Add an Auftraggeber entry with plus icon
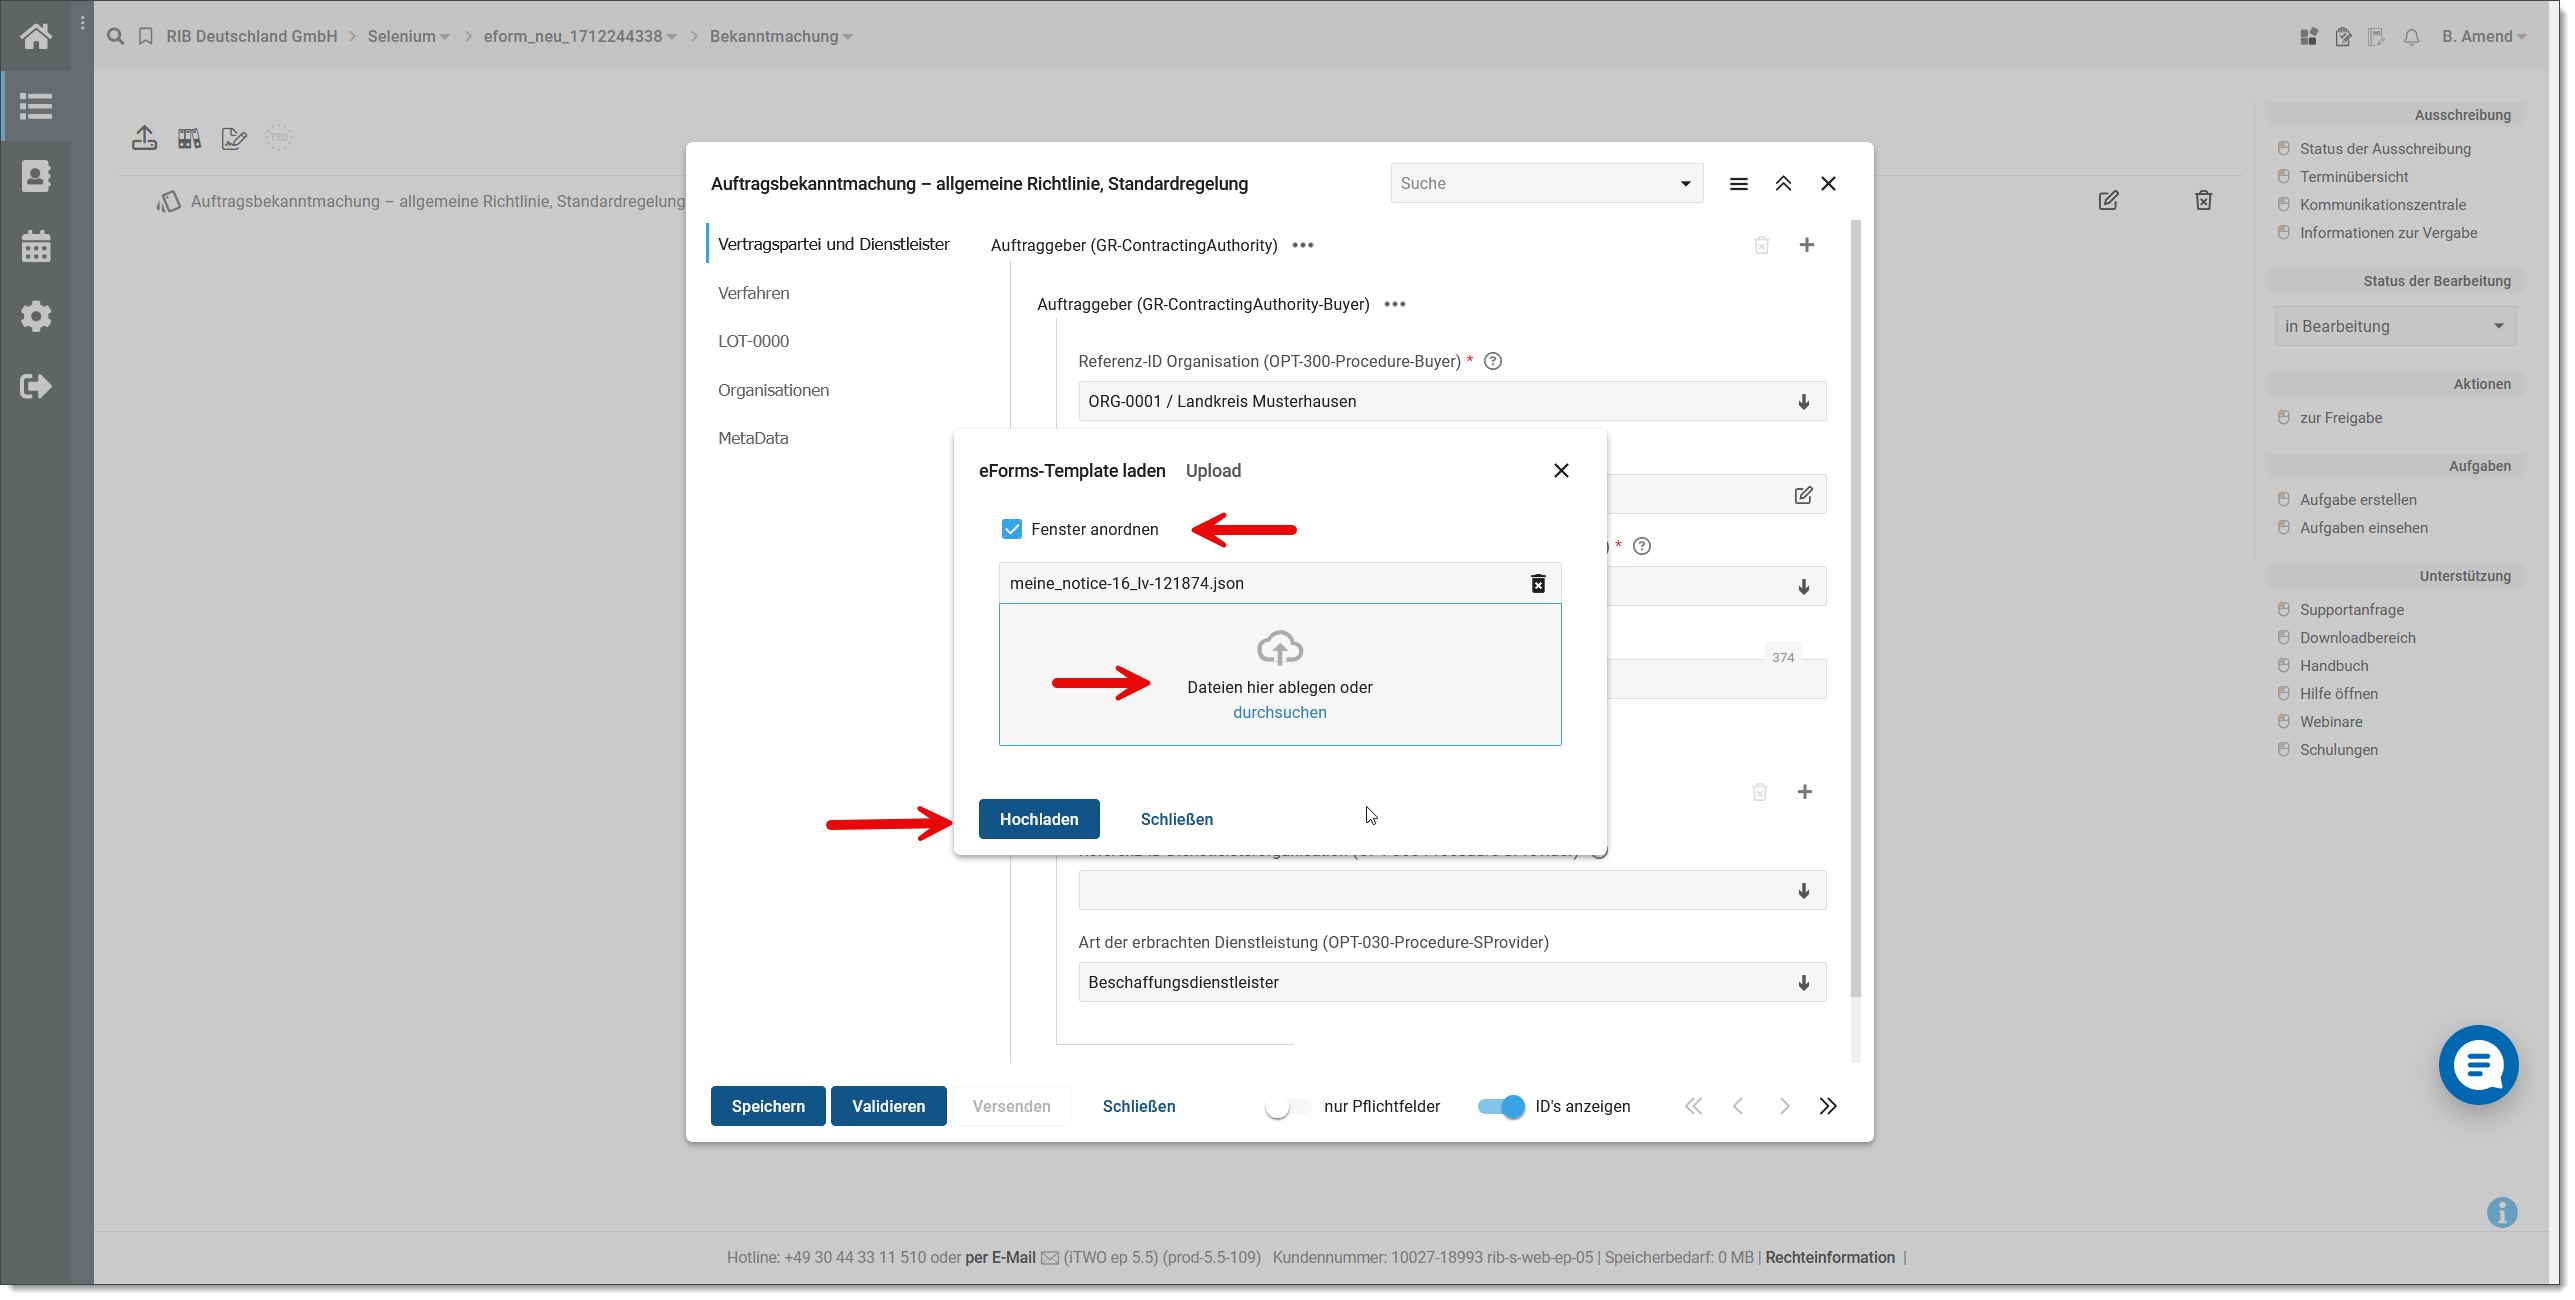The height and width of the screenshot is (1300, 2575). click(x=1807, y=245)
